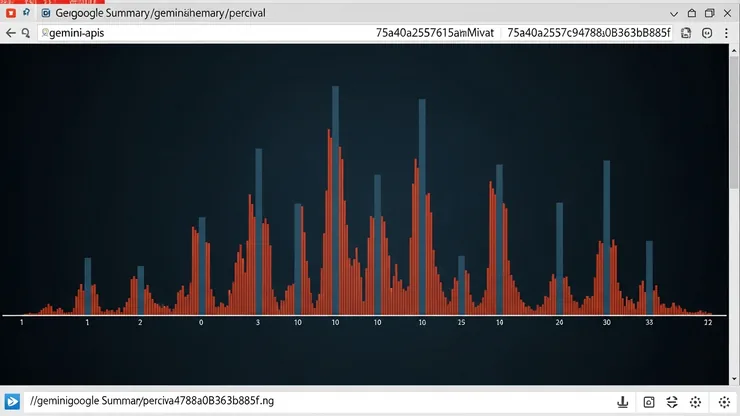Image resolution: width=740 pixels, height=416 pixels.
Task: Click the search magnifier icon
Action: click(25, 33)
